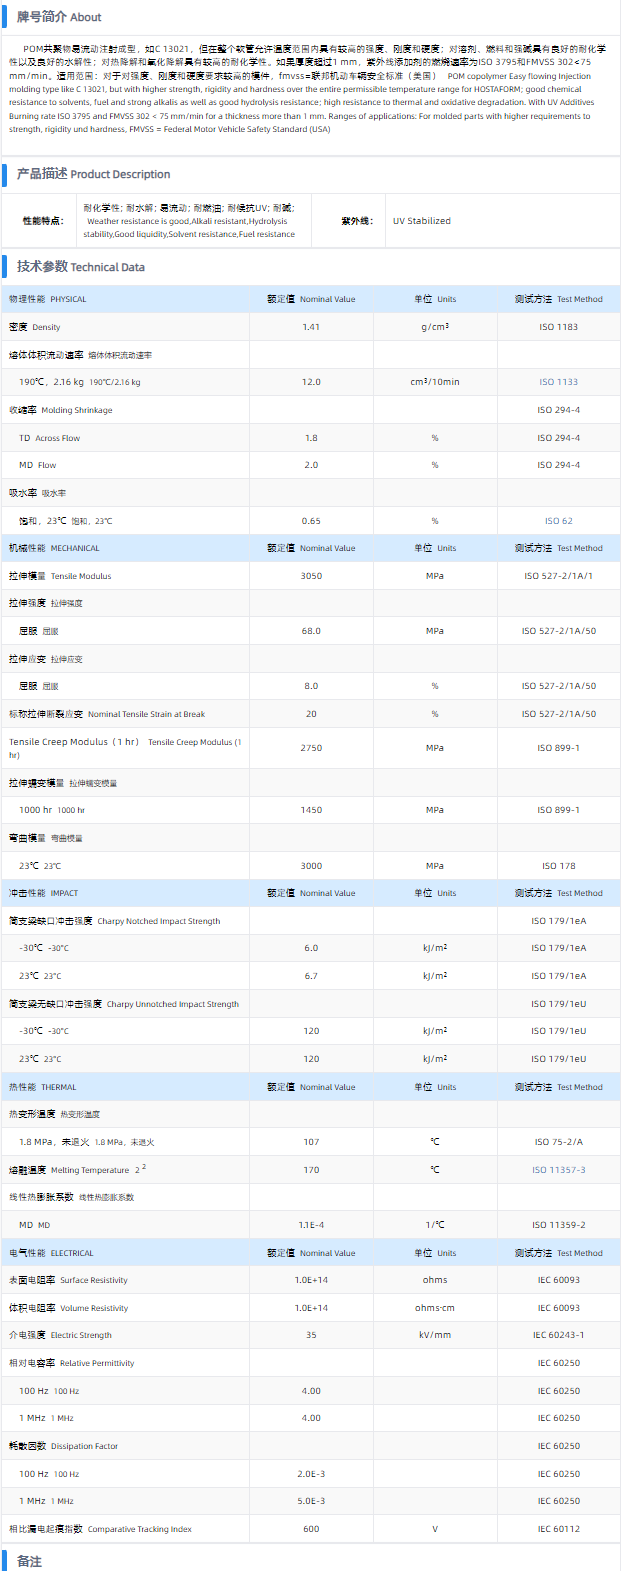Select the ELECTRICAL section header label

point(51,1253)
